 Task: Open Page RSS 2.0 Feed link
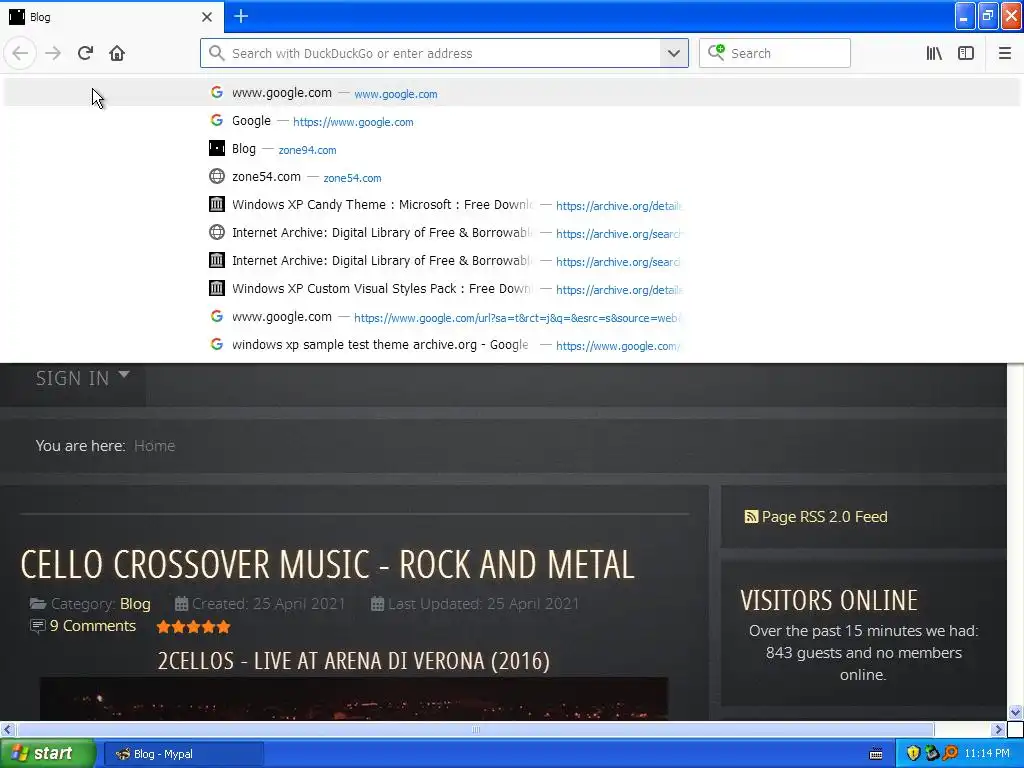[824, 517]
